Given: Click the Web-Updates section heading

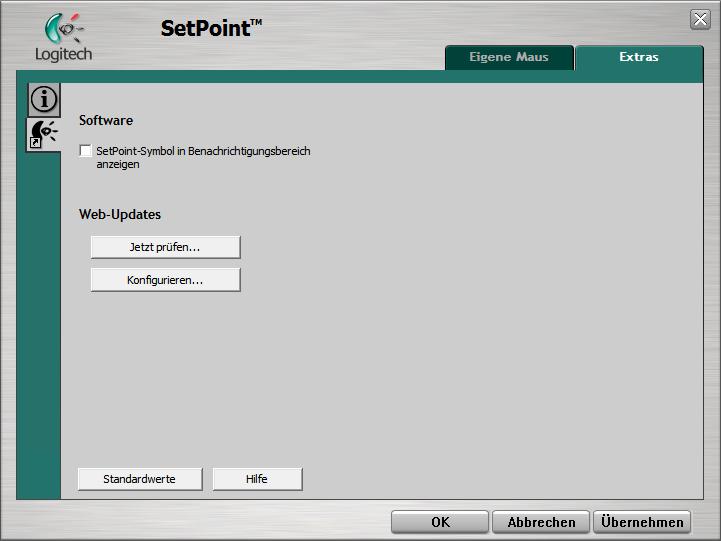Looking at the screenshot, I should pos(120,215).
